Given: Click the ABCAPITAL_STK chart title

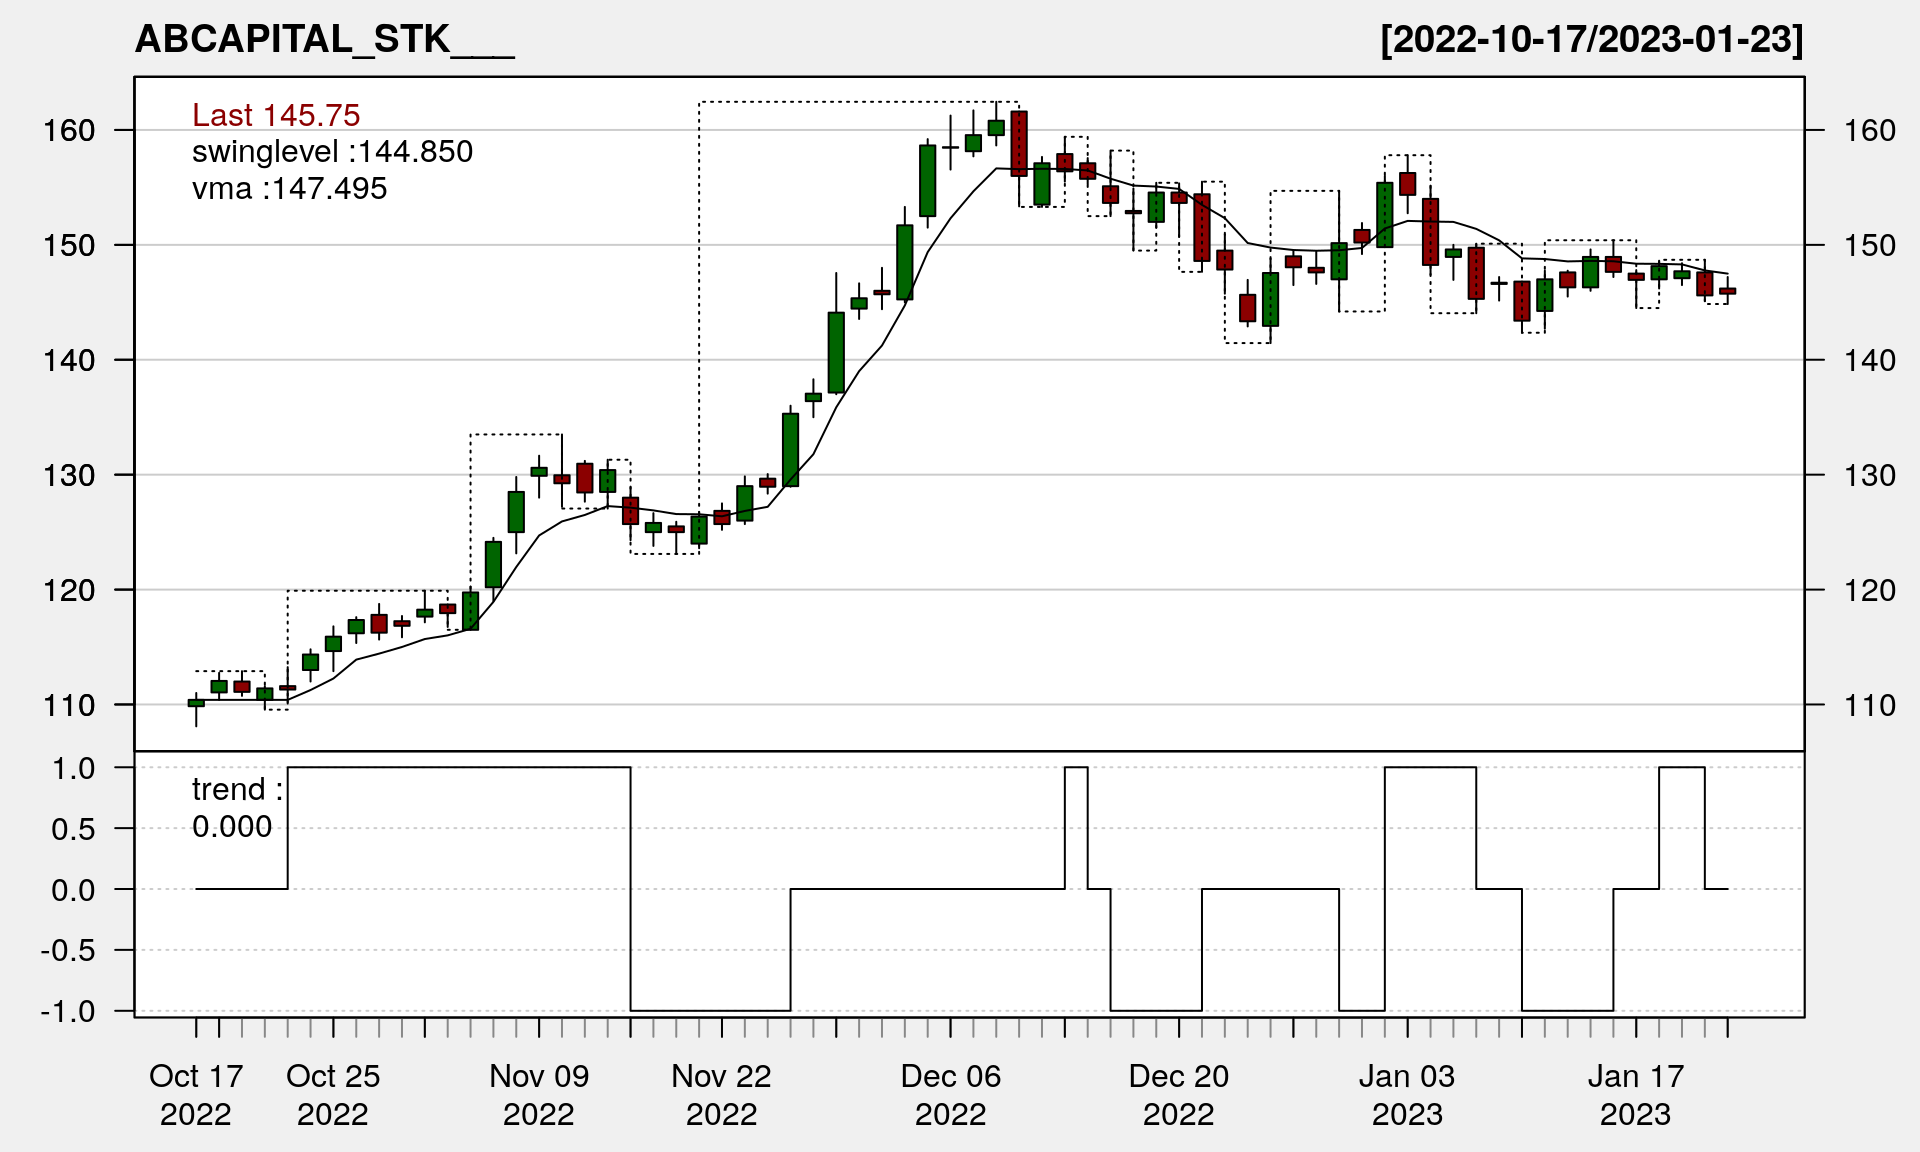Looking at the screenshot, I should coord(324,40).
